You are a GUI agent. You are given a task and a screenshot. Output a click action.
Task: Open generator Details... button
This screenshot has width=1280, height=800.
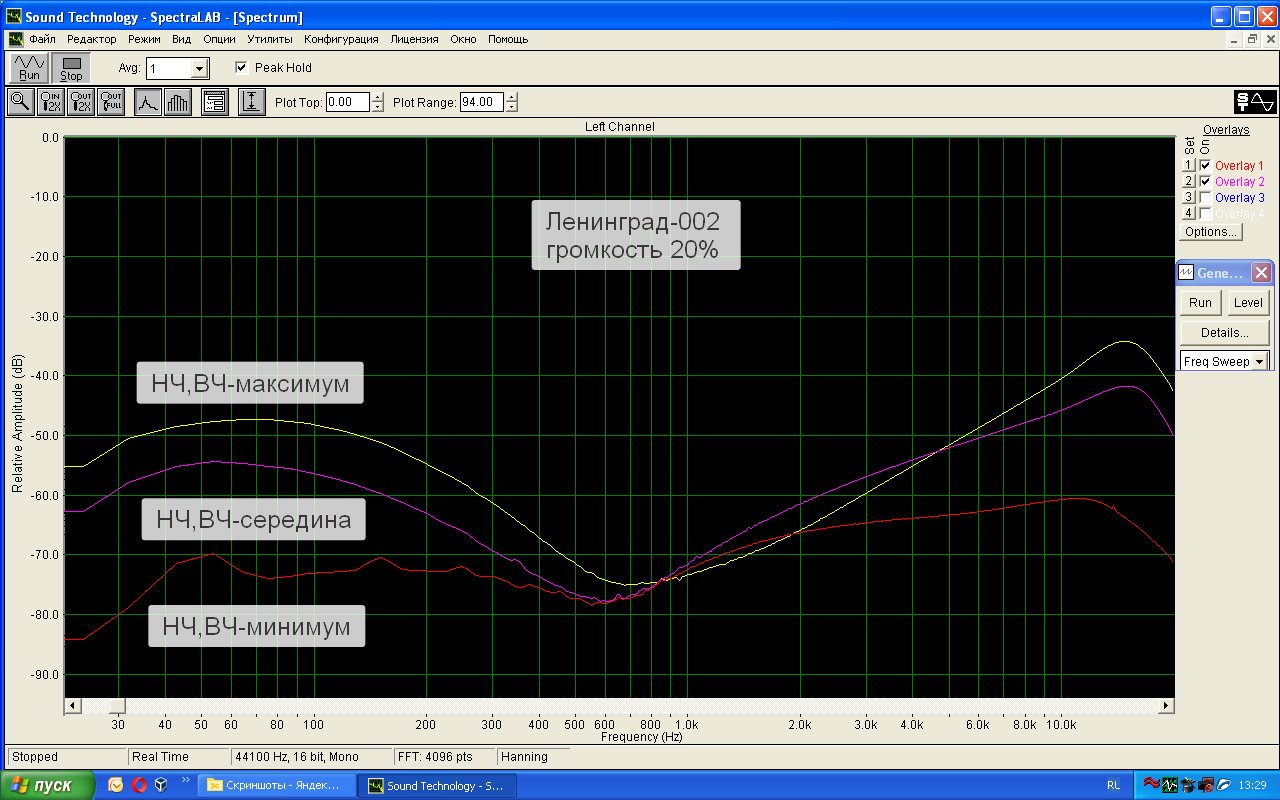click(x=1225, y=333)
